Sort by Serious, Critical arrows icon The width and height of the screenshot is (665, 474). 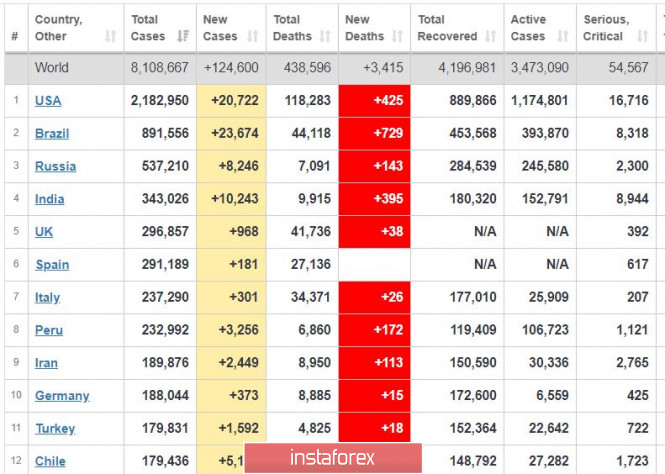pos(643,36)
